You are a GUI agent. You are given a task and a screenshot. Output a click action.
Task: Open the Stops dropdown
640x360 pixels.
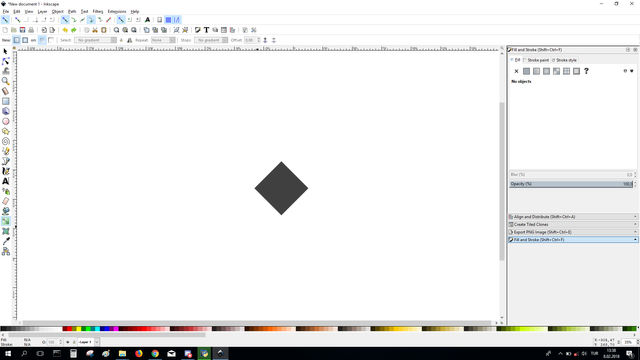211,40
